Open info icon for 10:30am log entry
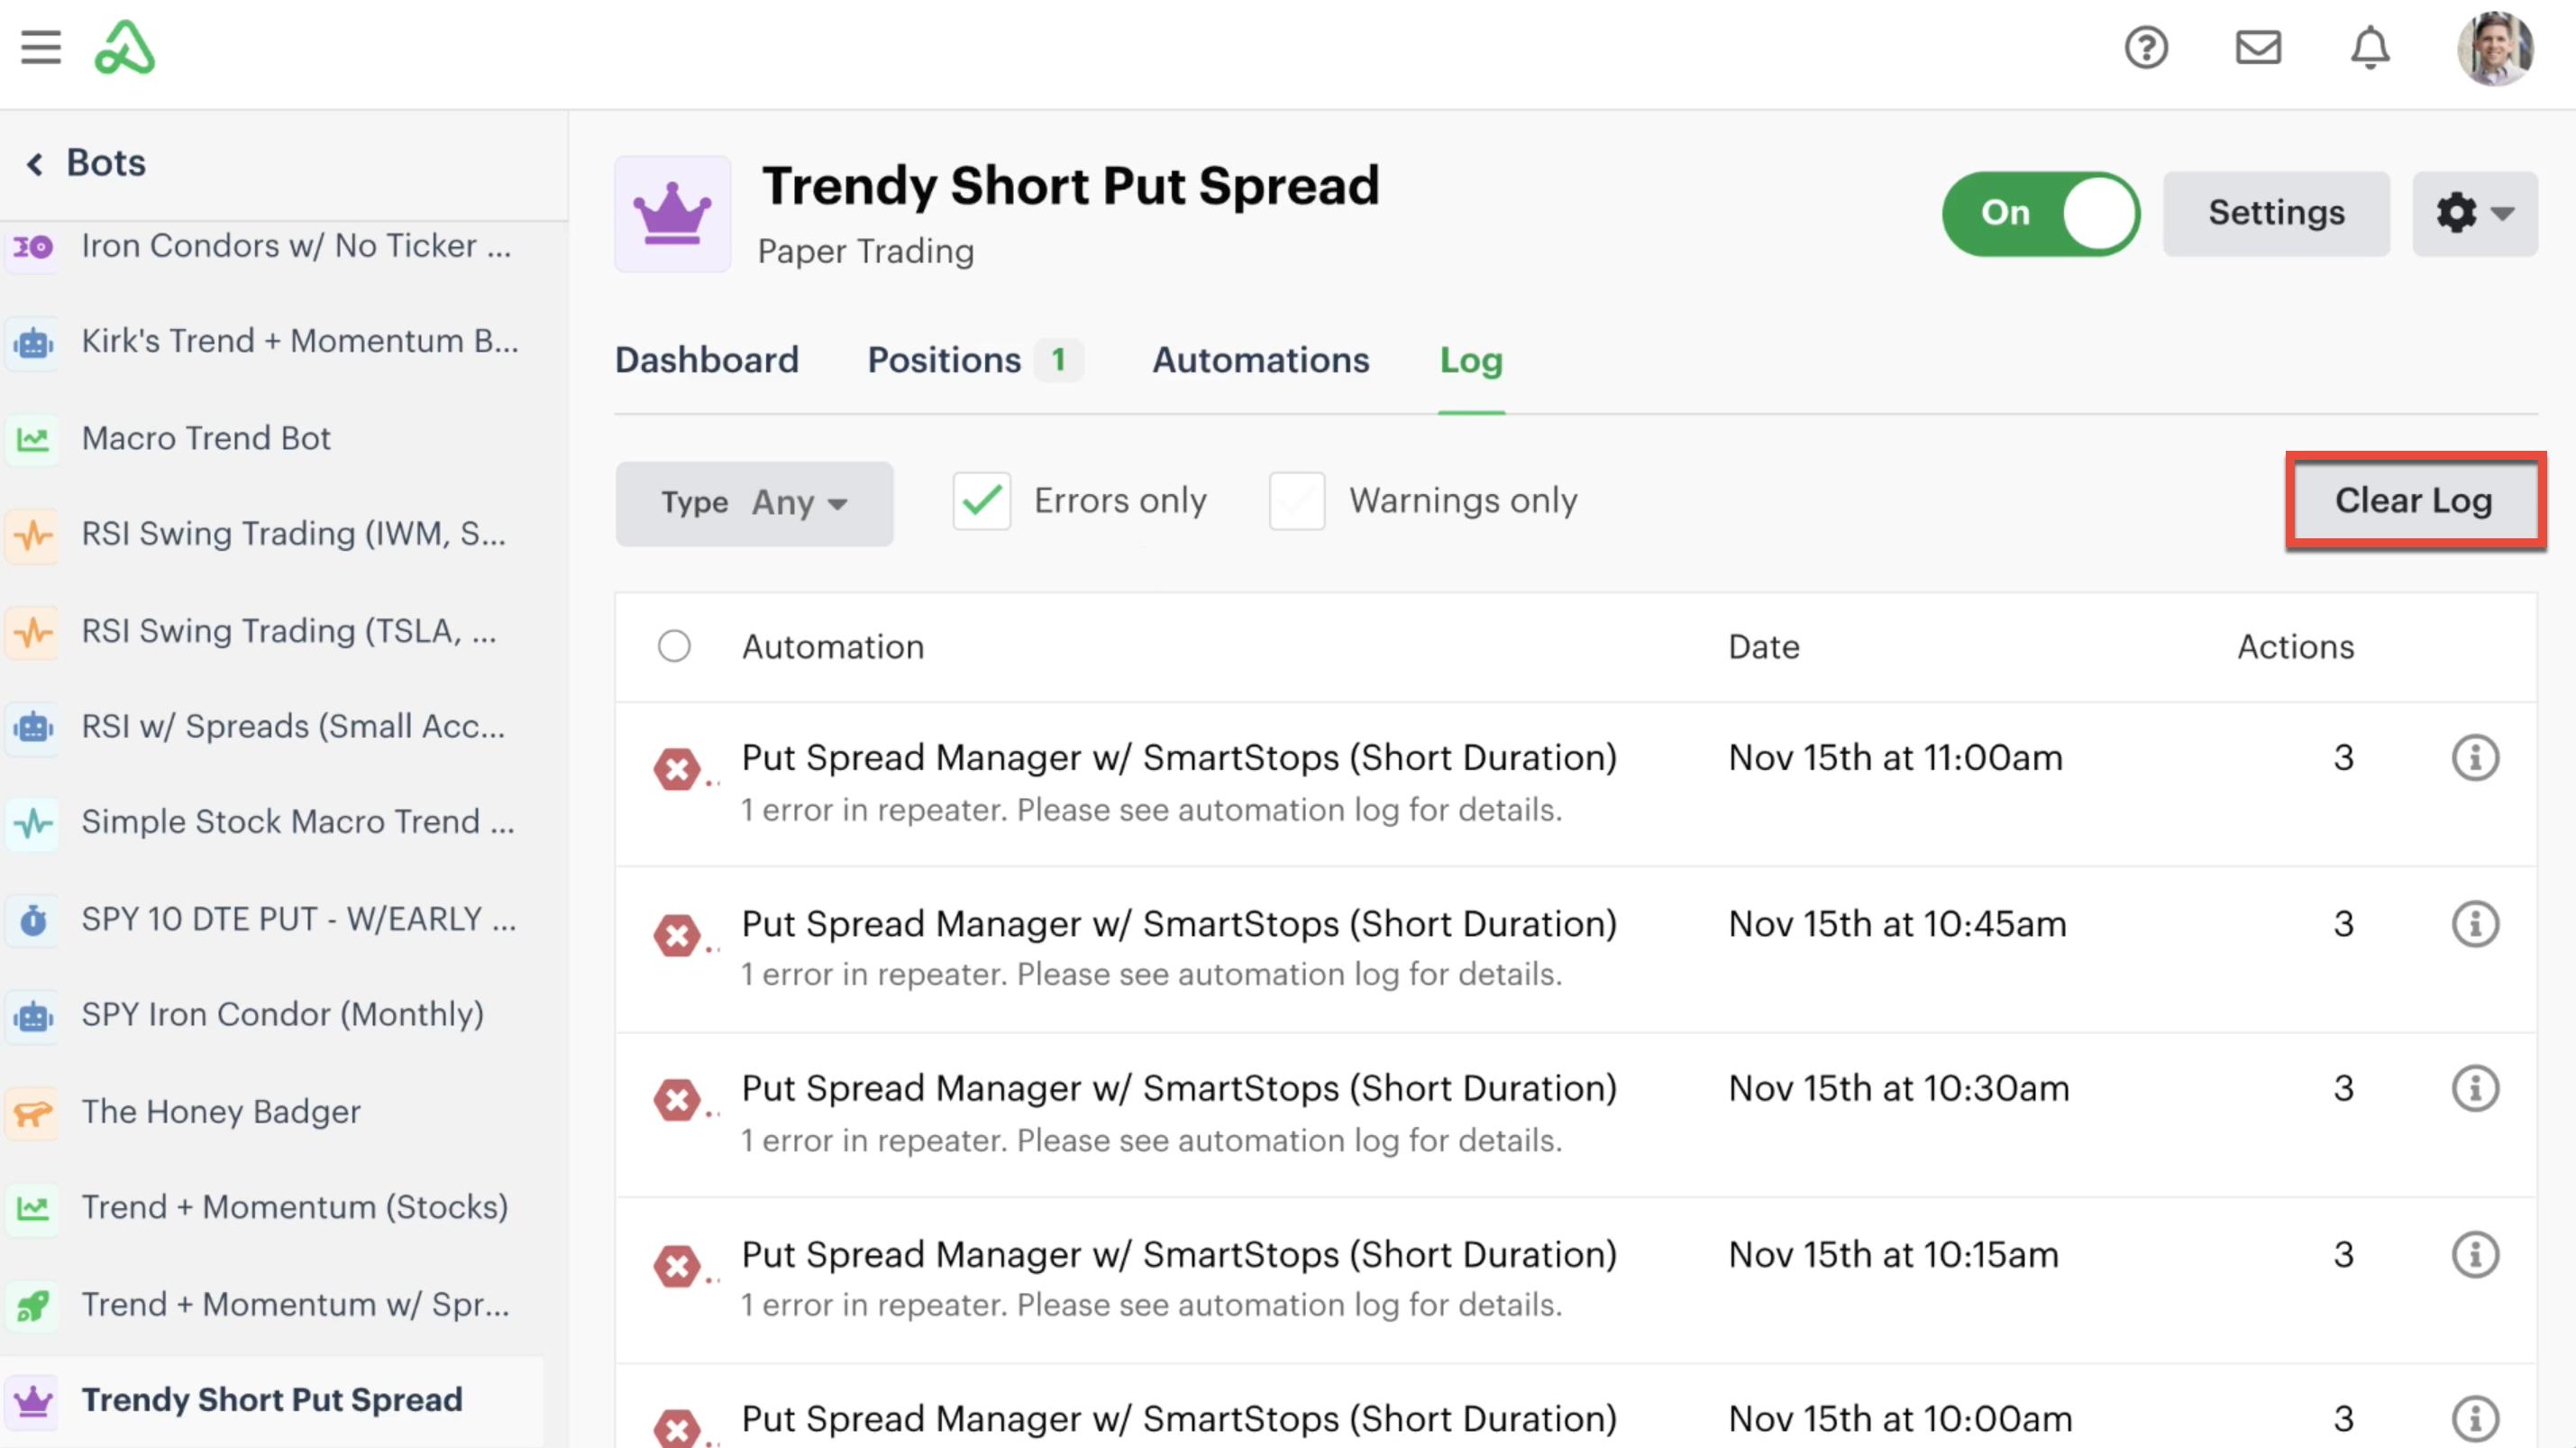This screenshot has width=2576, height=1448. click(2475, 1088)
